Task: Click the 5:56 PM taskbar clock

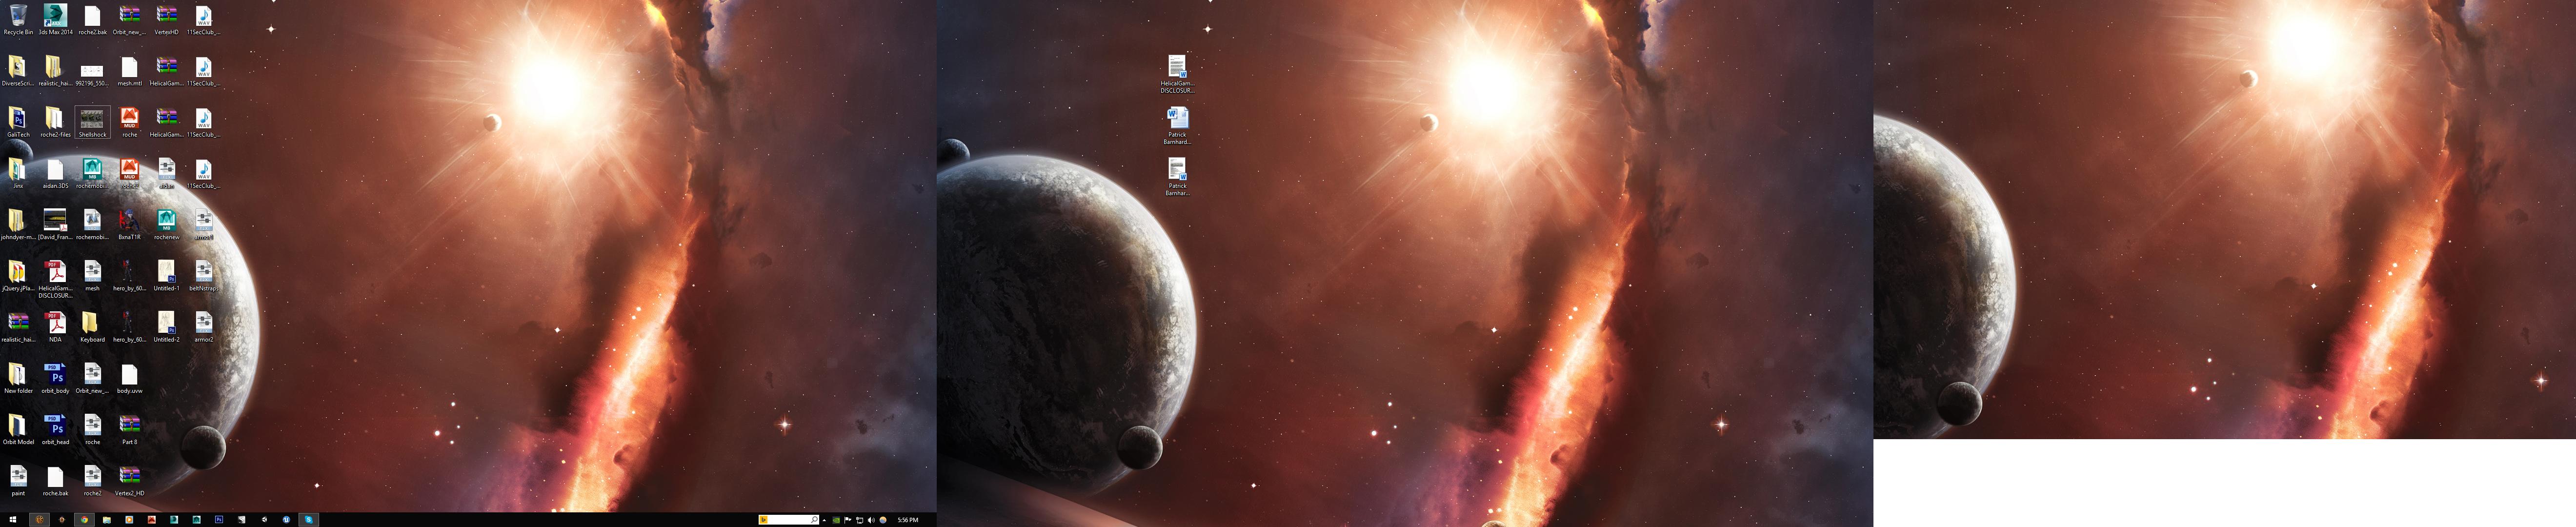Action: click(x=908, y=520)
